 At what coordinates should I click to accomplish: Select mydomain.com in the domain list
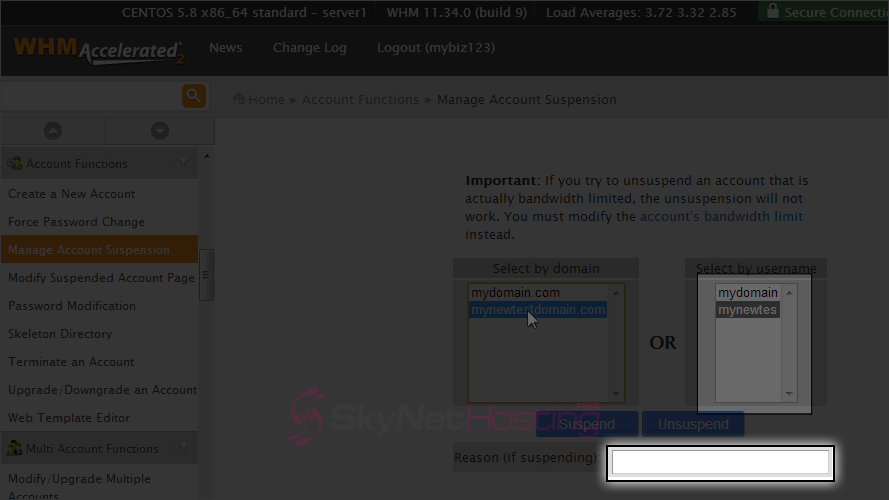pos(538,293)
